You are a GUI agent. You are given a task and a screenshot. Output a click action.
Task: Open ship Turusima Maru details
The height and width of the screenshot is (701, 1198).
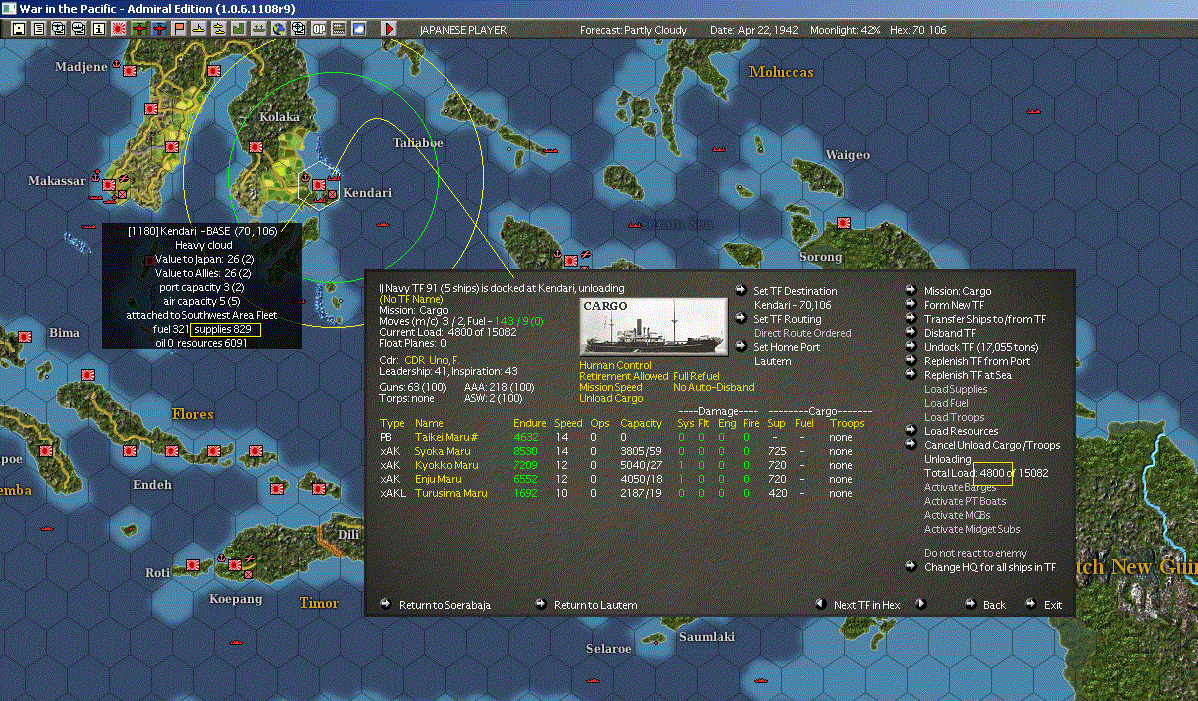point(451,493)
